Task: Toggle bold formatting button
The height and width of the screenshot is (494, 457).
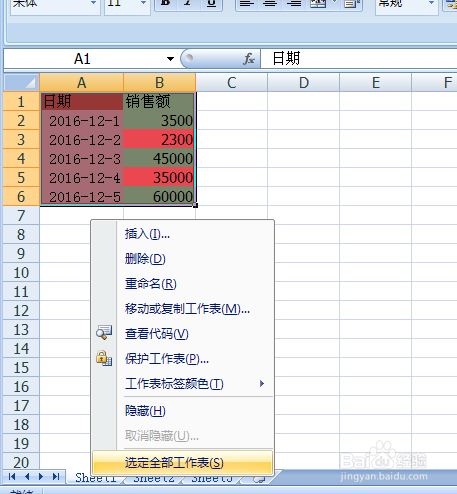Action: click(165, 4)
